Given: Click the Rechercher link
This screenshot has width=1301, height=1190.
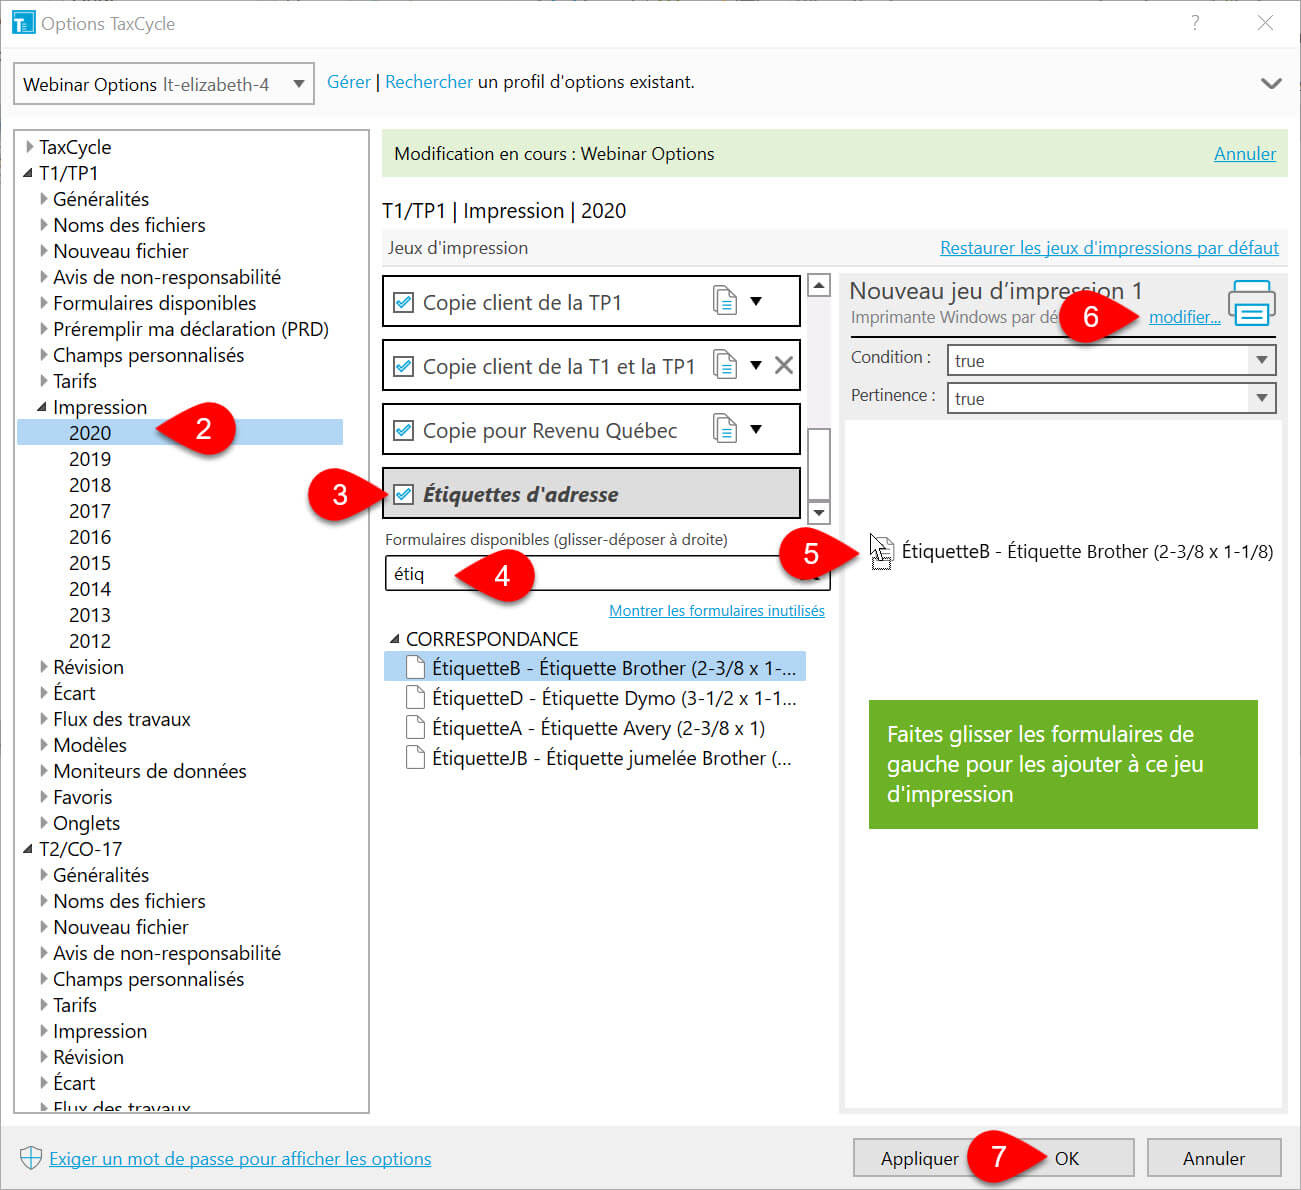Looking at the screenshot, I should pyautogui.click(x=429, y=82).
